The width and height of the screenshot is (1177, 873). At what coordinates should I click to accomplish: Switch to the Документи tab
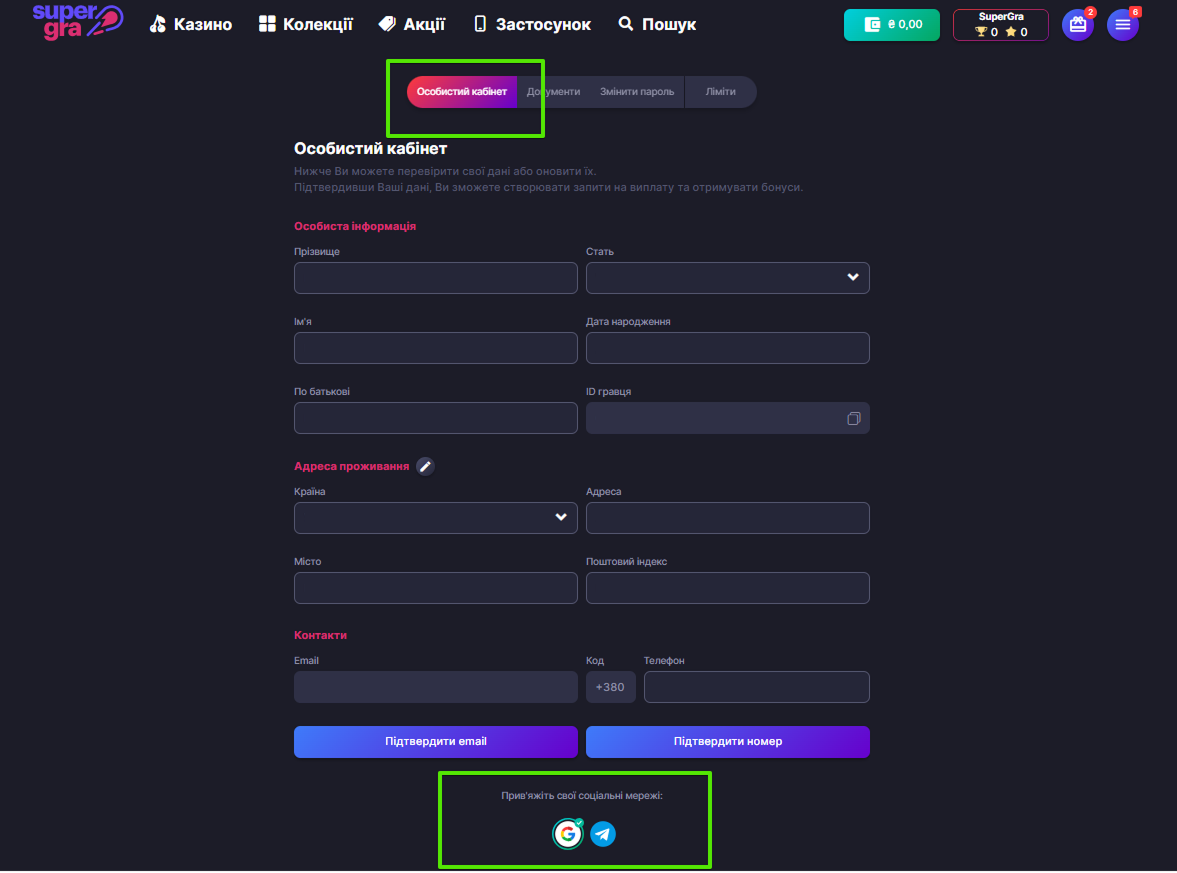click(553, 92)
